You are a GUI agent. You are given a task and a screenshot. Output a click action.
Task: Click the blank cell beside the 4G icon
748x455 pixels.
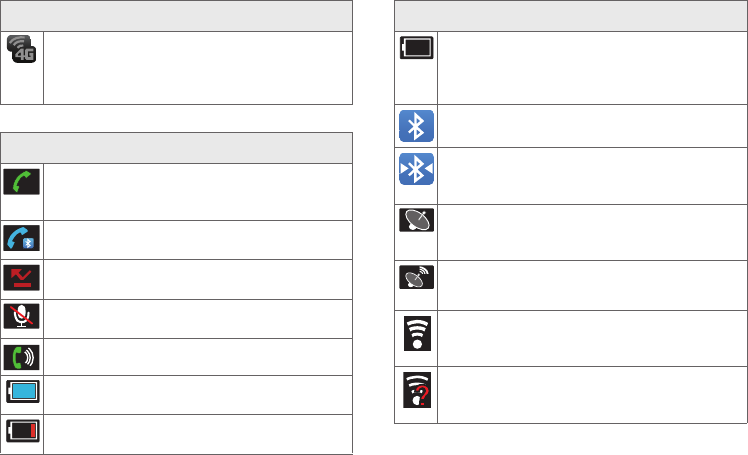[x=198, y=67]
